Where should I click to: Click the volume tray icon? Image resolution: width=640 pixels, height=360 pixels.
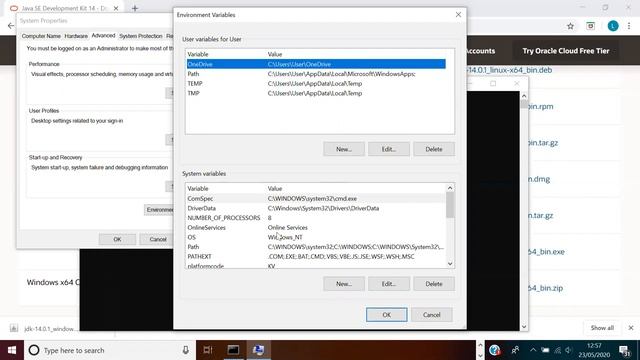(568, 350)
